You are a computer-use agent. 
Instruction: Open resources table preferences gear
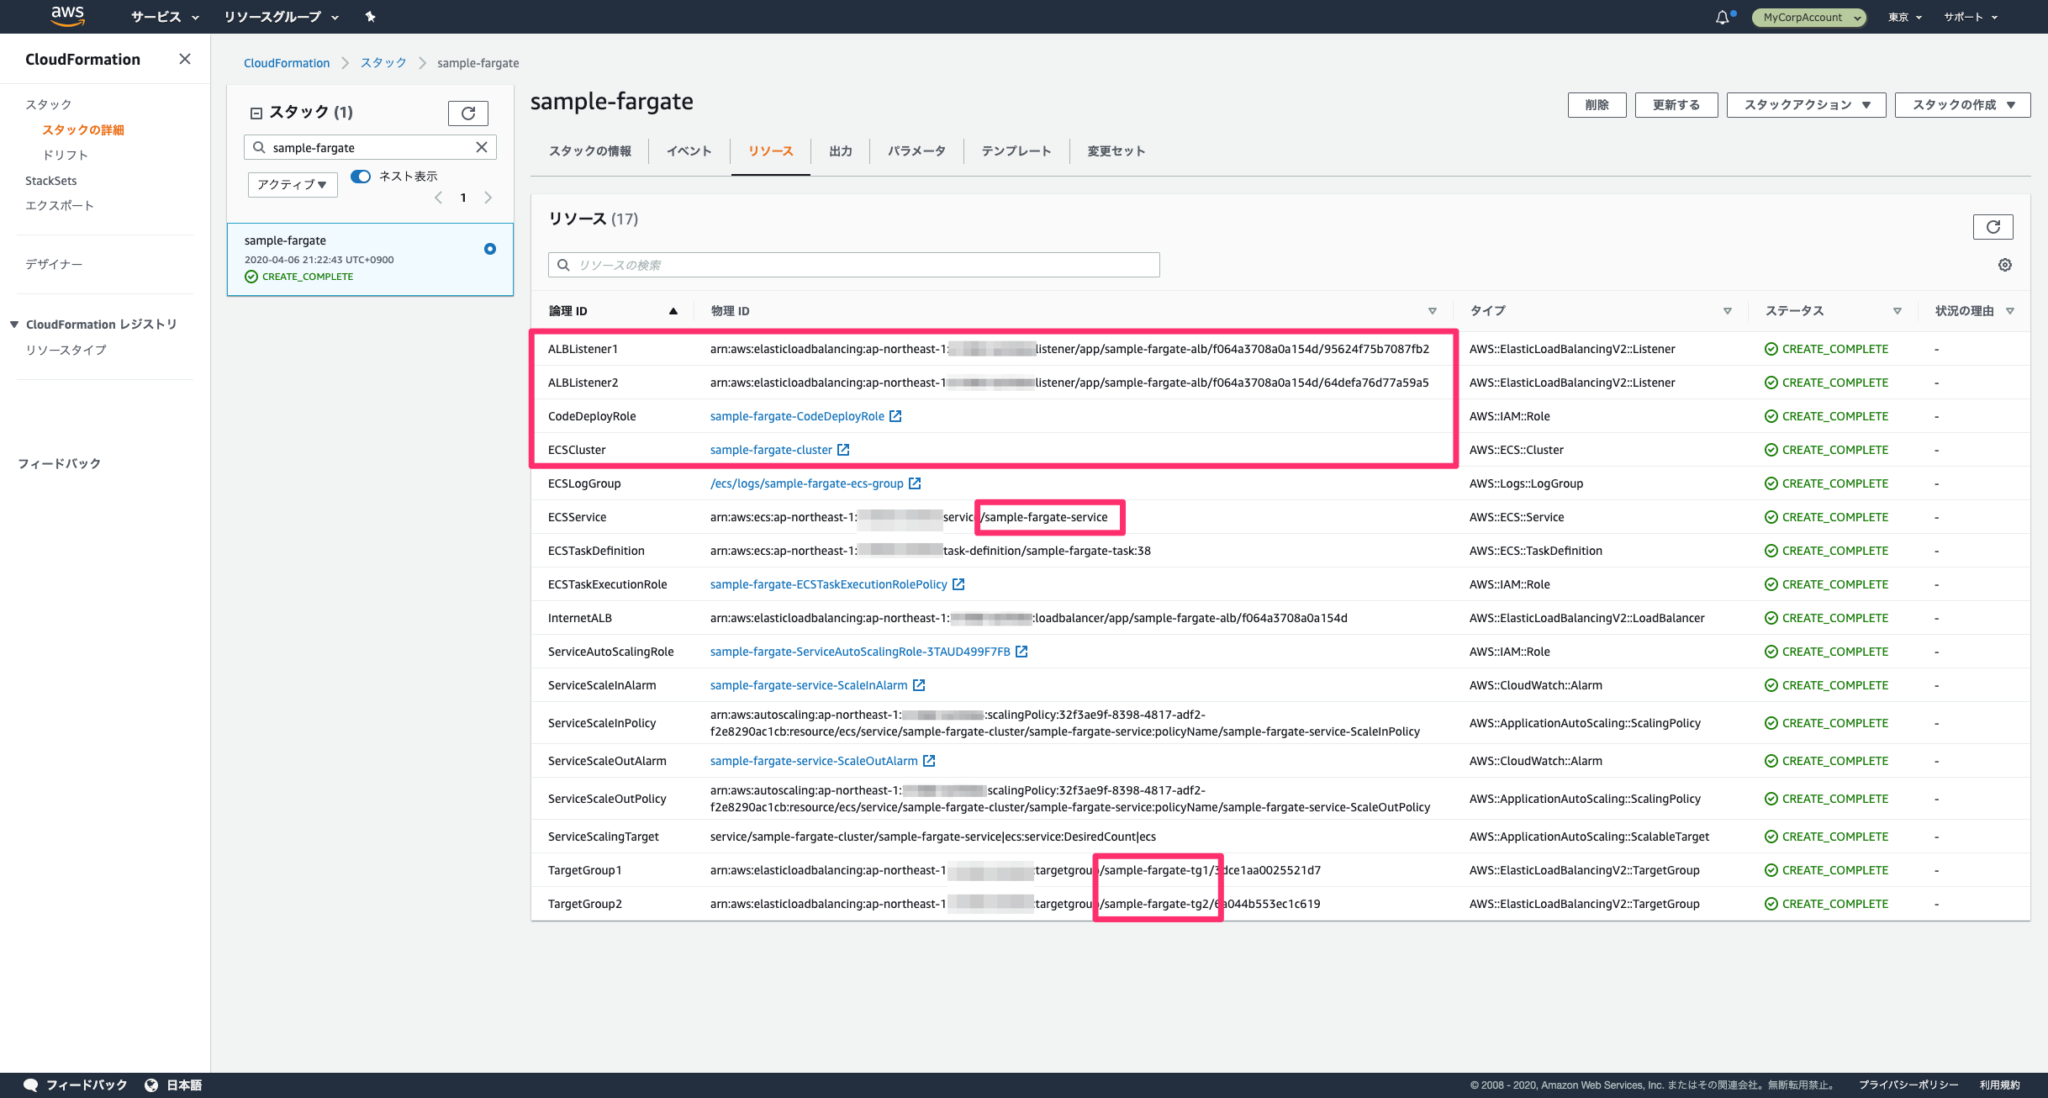coord(2004,264)
